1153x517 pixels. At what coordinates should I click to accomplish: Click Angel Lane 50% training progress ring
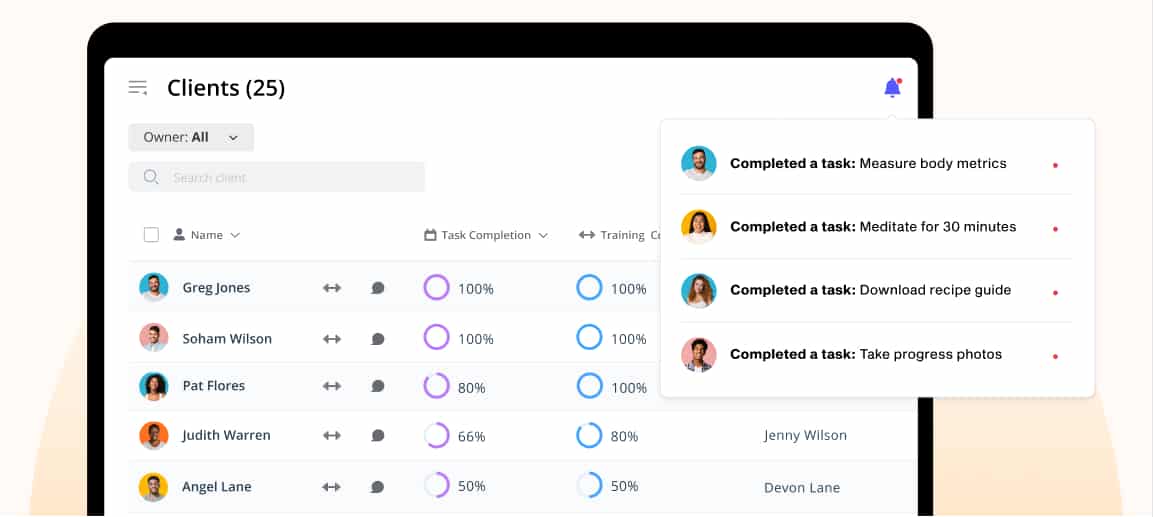[589, 485]
